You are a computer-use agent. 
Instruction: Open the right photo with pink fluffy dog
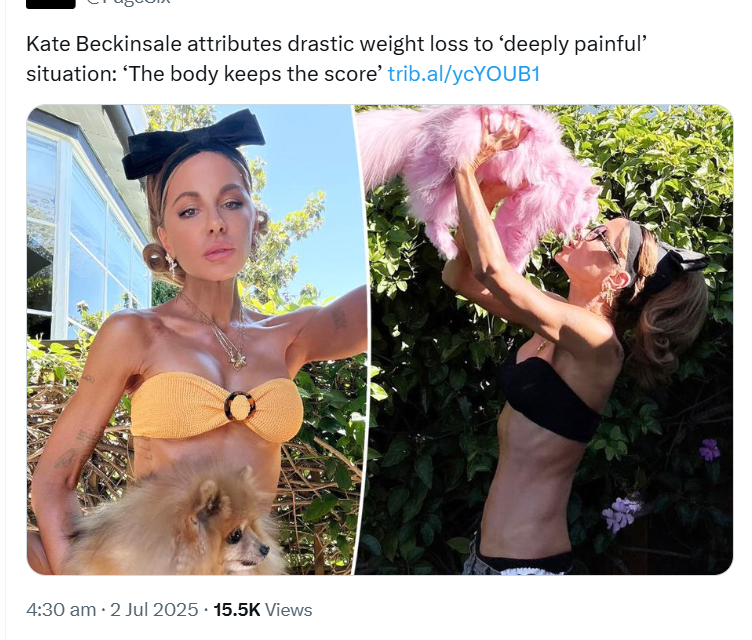[x=544, y=340]
